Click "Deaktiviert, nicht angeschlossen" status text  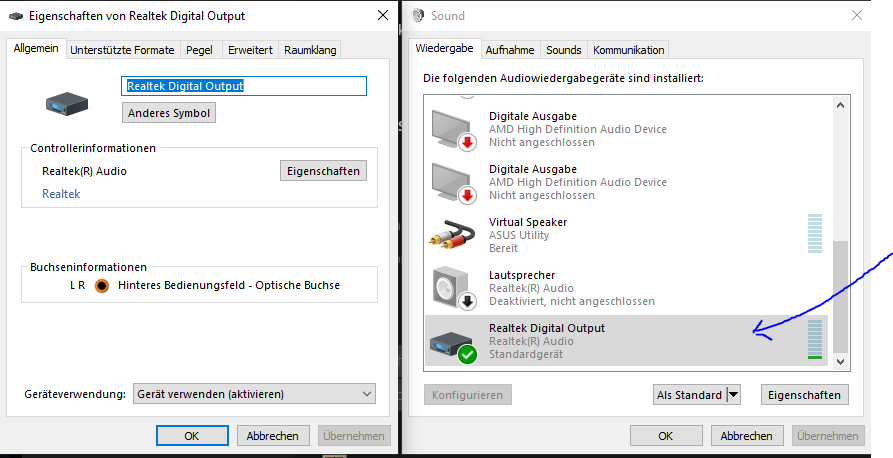pos(572,301)
